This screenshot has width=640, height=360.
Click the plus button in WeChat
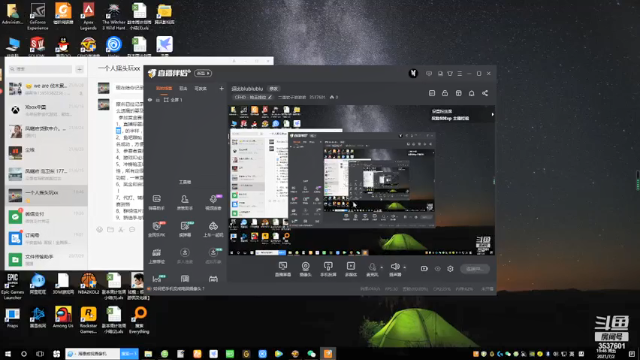[80, 69]
